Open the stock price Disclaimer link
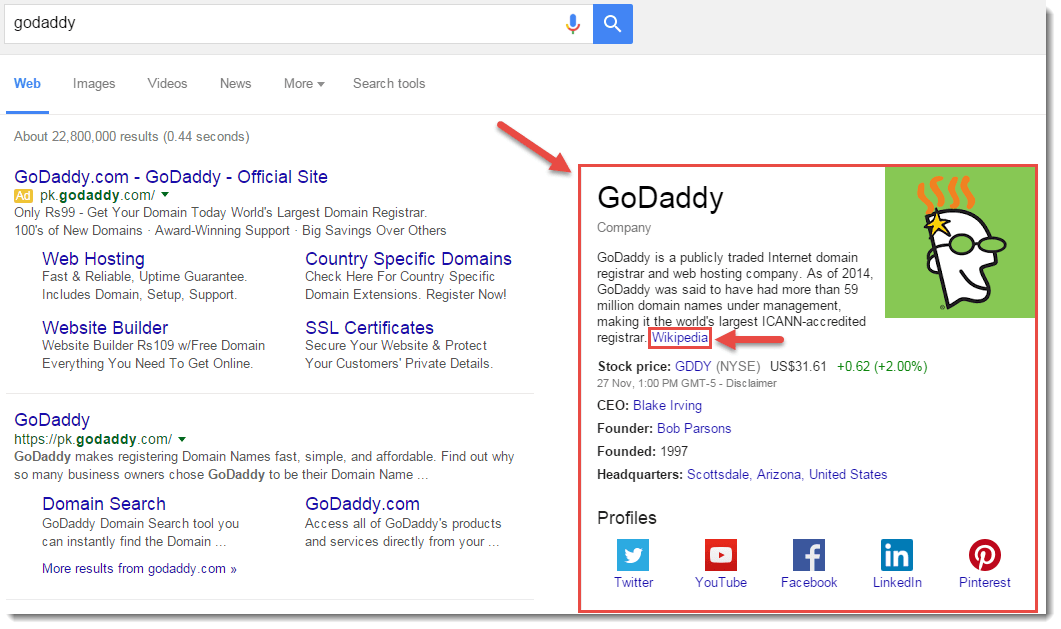The image size is (1061, 629). [751, 383]
